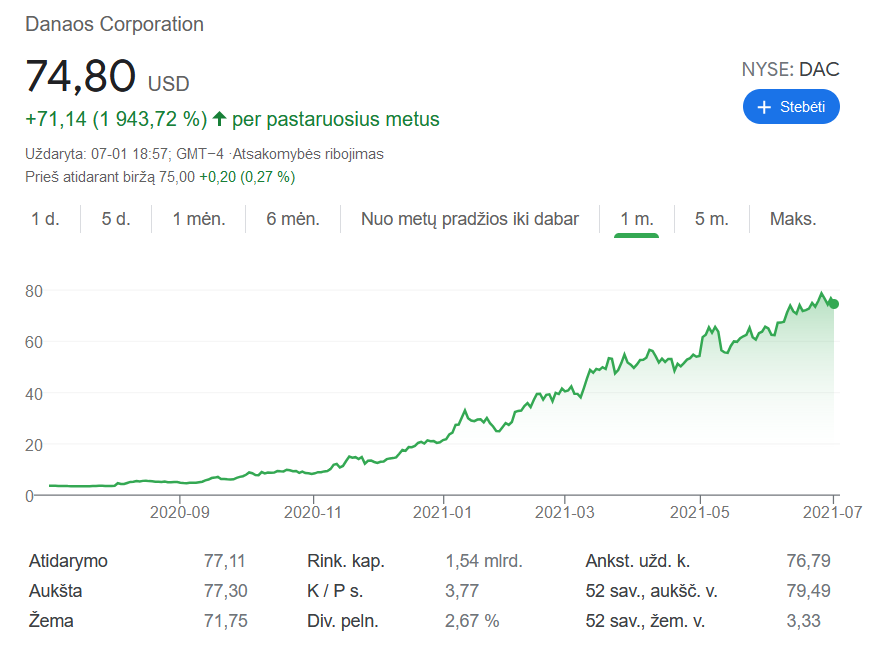870x652 pixels.
Task: Switch to the 1 mėn. range
Action: [x=199, y=219]
